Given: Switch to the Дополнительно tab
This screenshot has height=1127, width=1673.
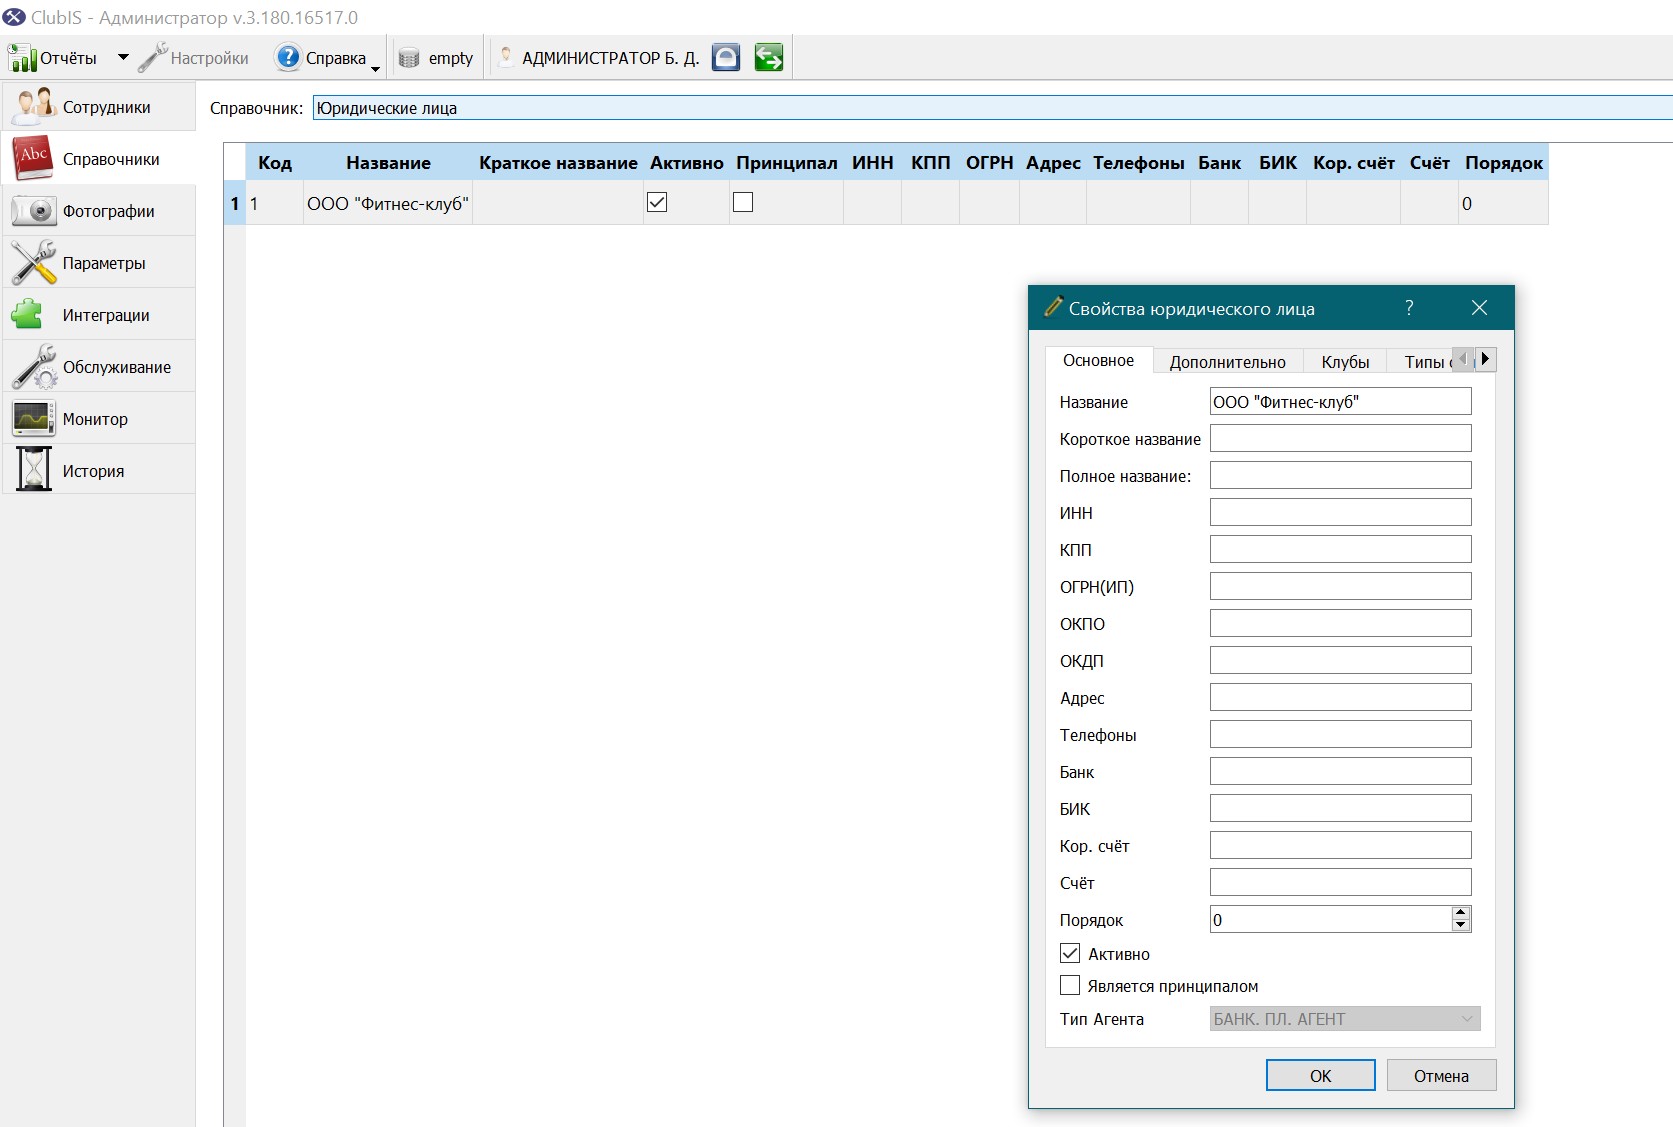Looking at the screenshot, I should click(1228, 362).
